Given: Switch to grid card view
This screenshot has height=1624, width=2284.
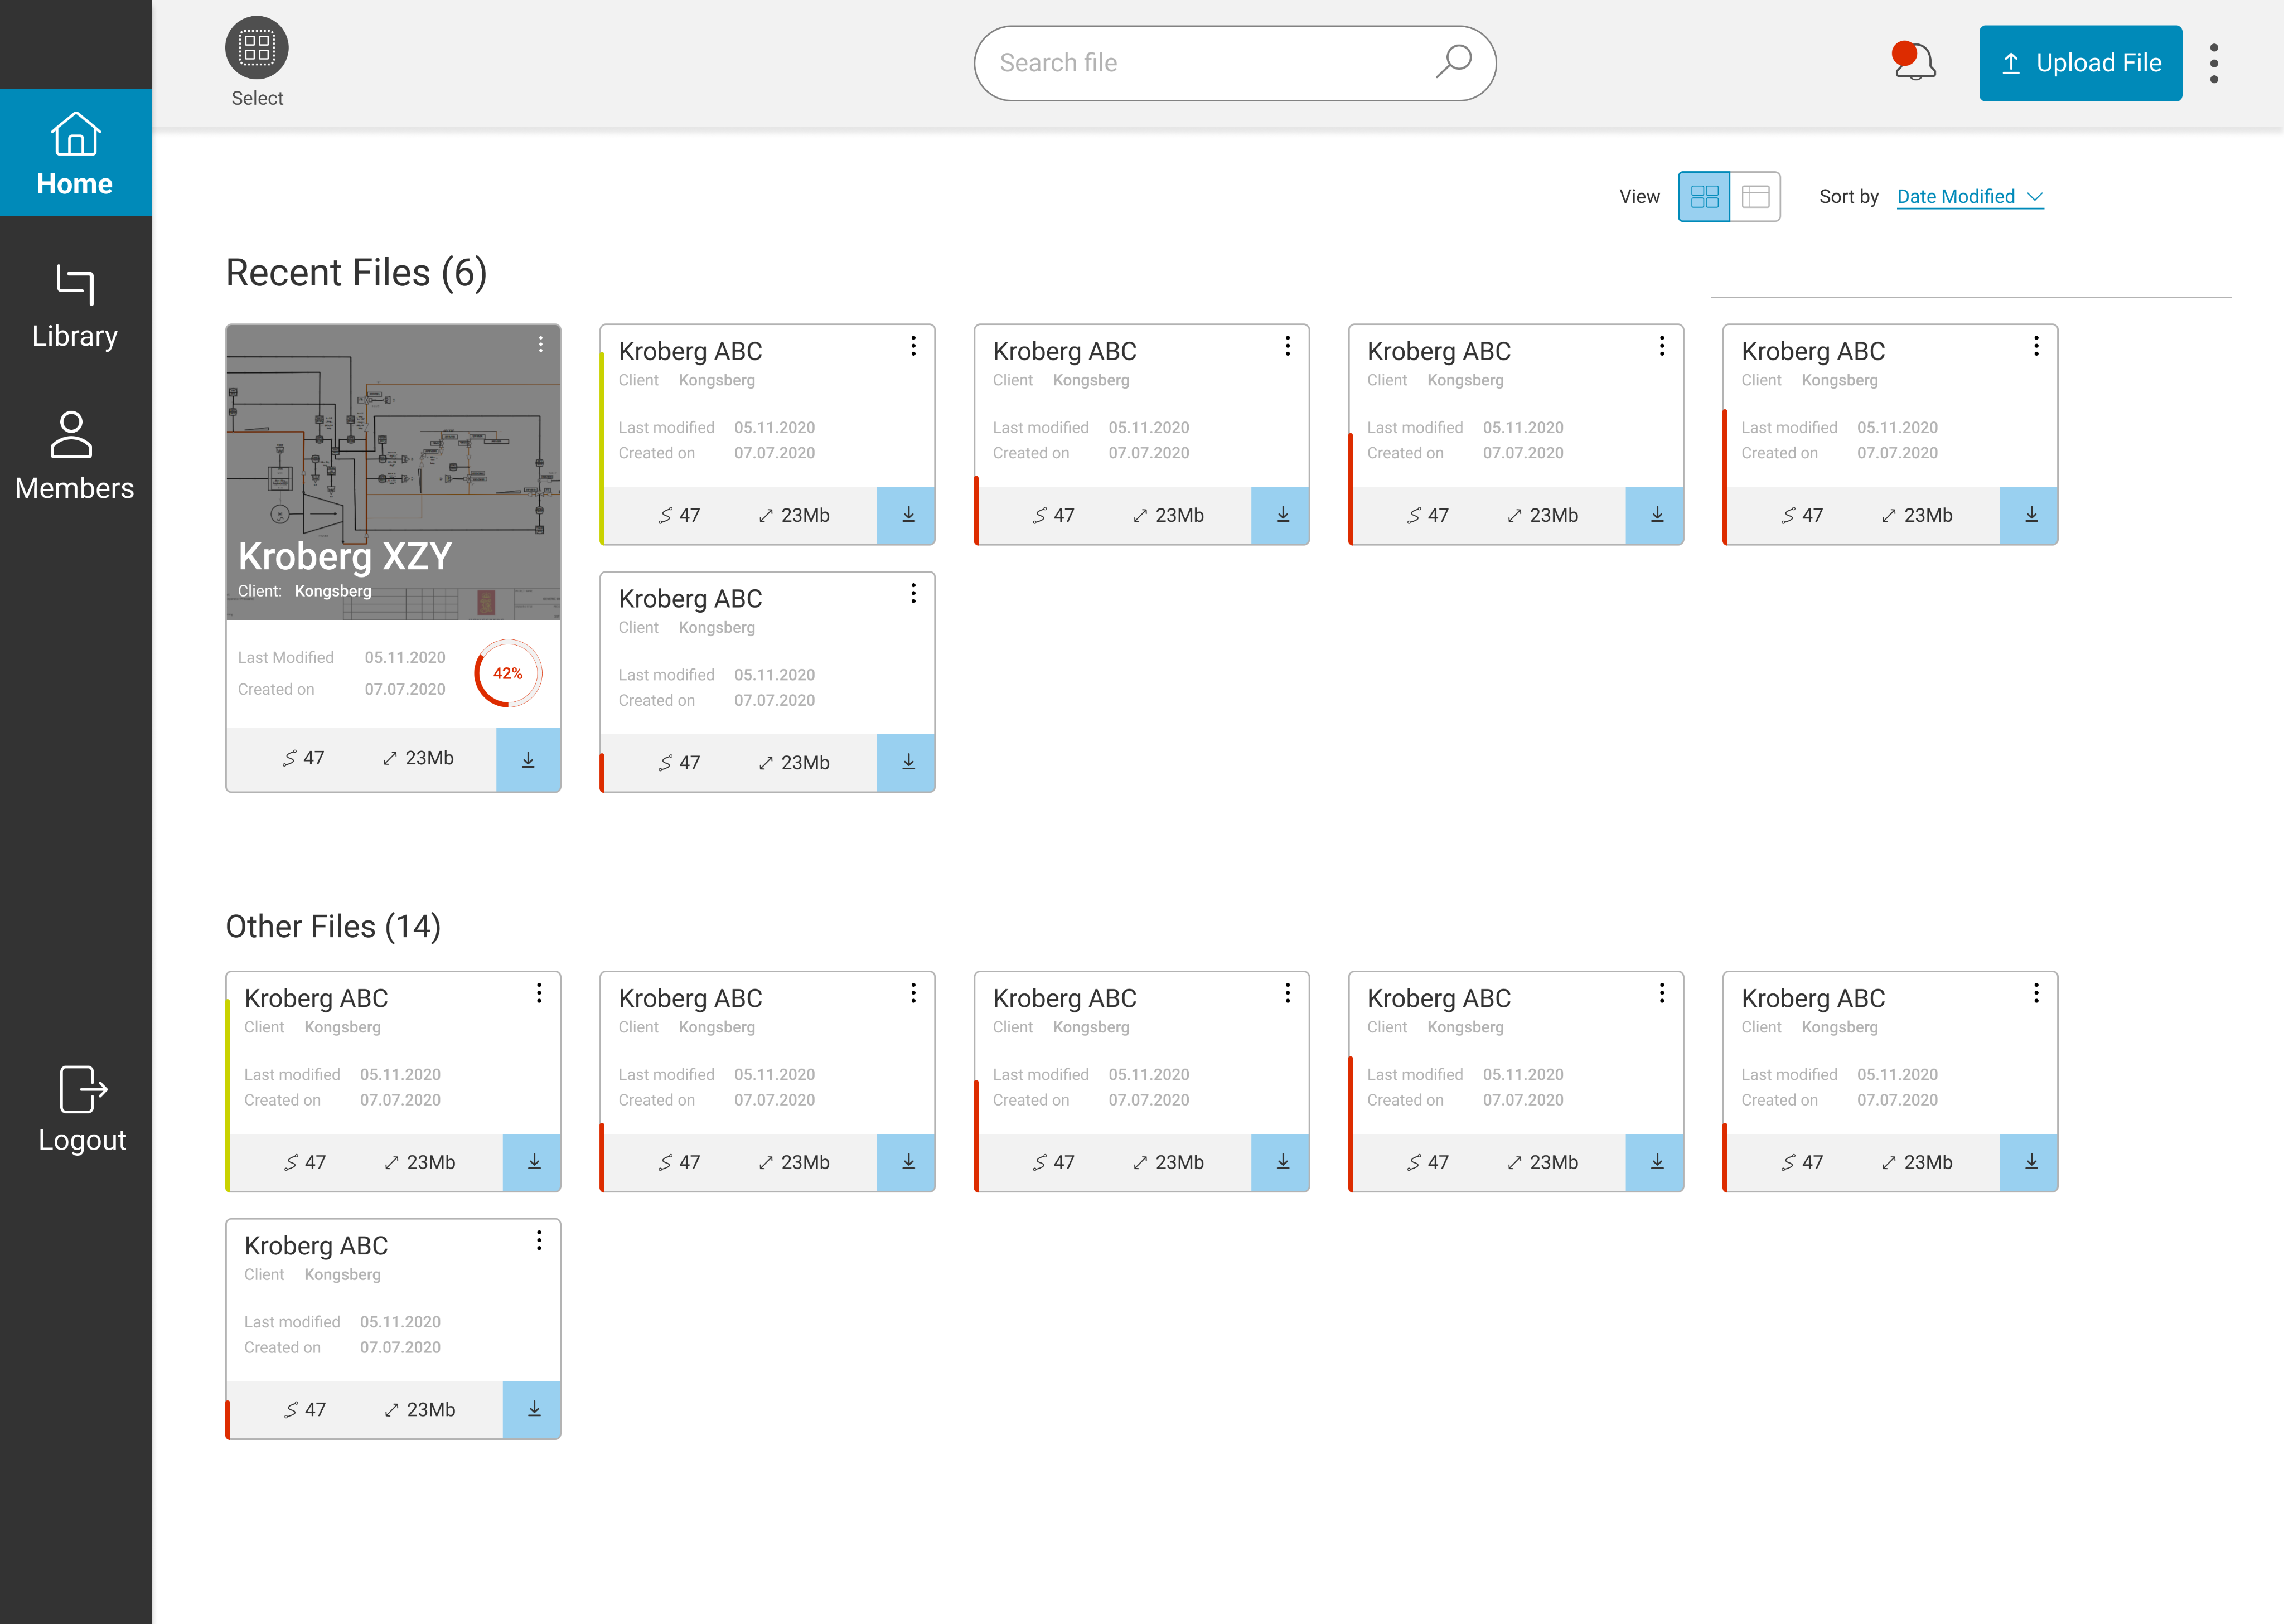Looking at the screenshot, I should click(1704, 197).
